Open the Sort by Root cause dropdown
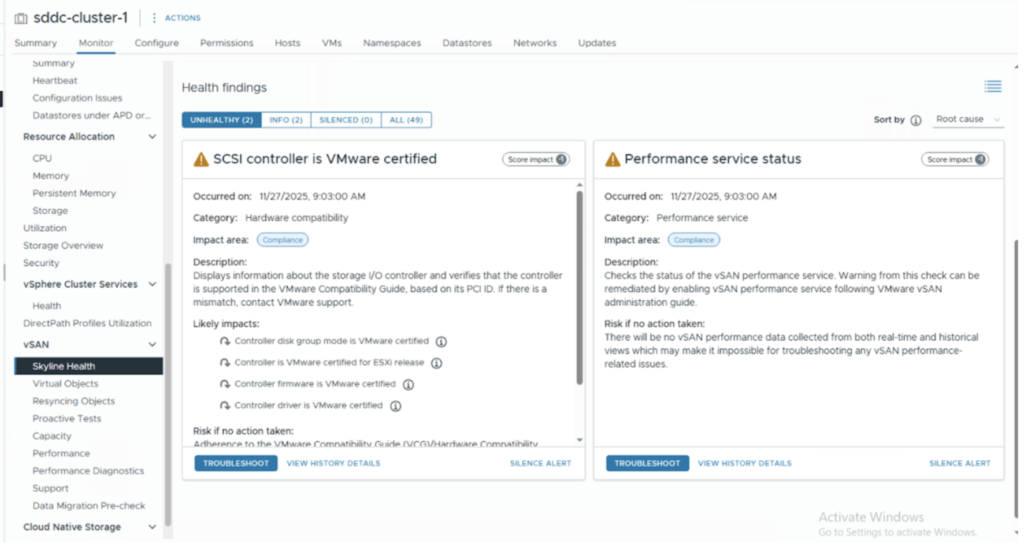The height and width of the screenshot is (551, 1024). click(x=967, y=120)
